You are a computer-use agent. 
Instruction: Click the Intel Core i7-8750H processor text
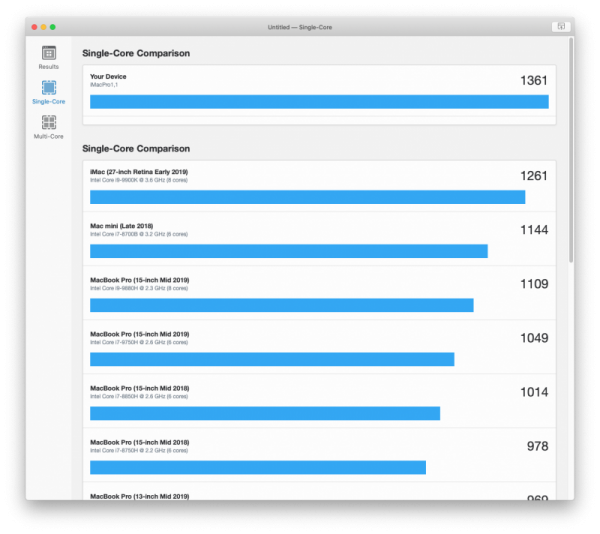point(139,451)
